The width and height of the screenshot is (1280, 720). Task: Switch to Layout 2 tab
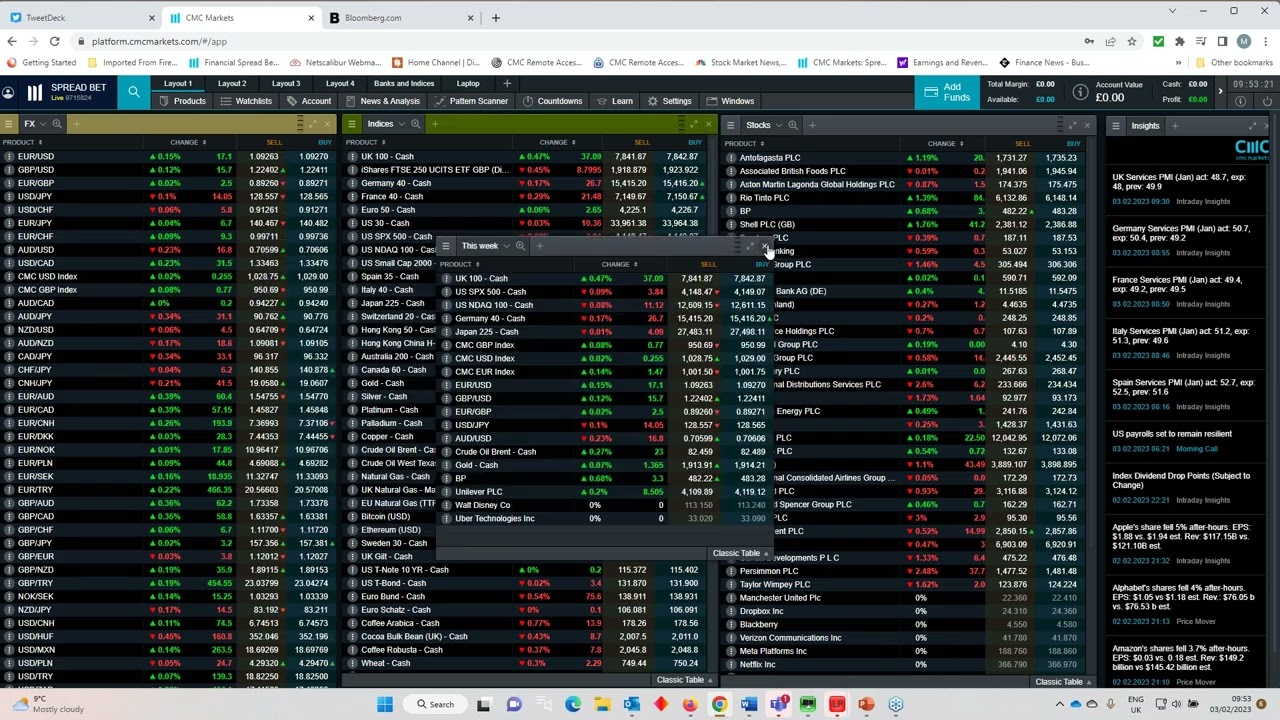pyautogui.click(x=232, y=84)
